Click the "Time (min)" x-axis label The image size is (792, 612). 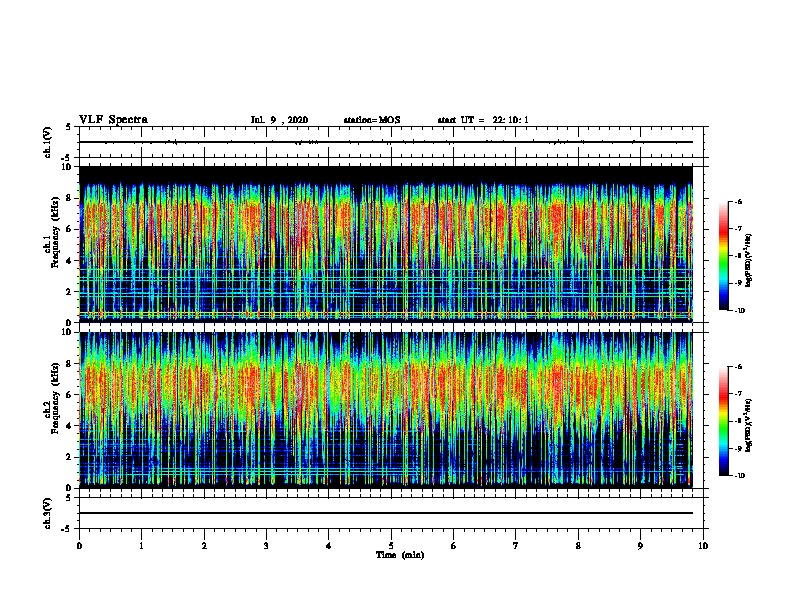[400, 555]
